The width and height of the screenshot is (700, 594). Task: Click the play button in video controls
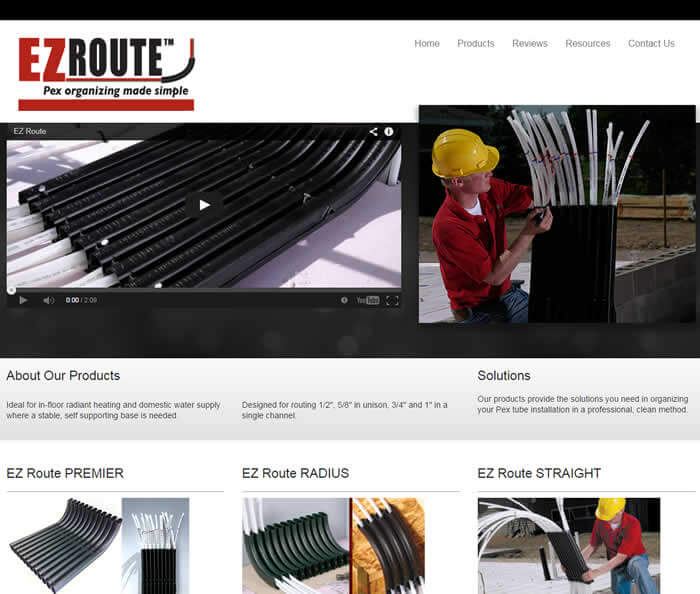pyautogui.click(x=23, y=300)
